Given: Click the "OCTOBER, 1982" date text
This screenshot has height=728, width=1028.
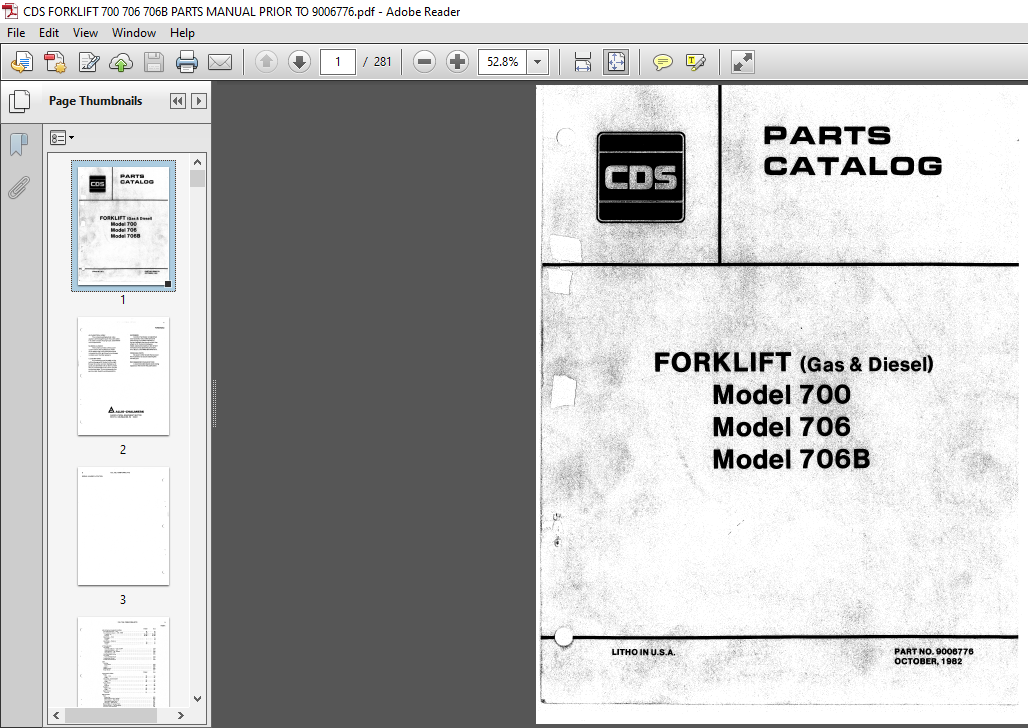Looking at the screenshot, I should [x=928, y=661].
